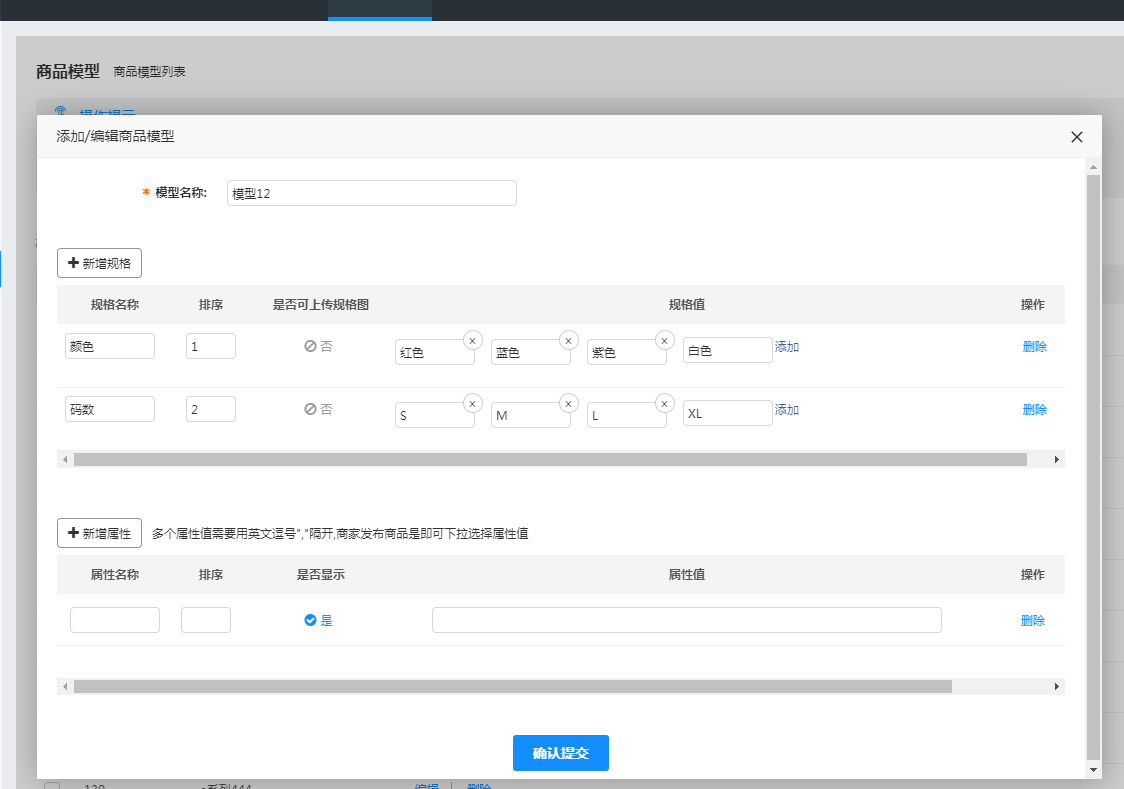Delete size value S using its x icon
The width and height of the screenshot is (1124, 789).
pyautogui.click(x=473, y=403)
